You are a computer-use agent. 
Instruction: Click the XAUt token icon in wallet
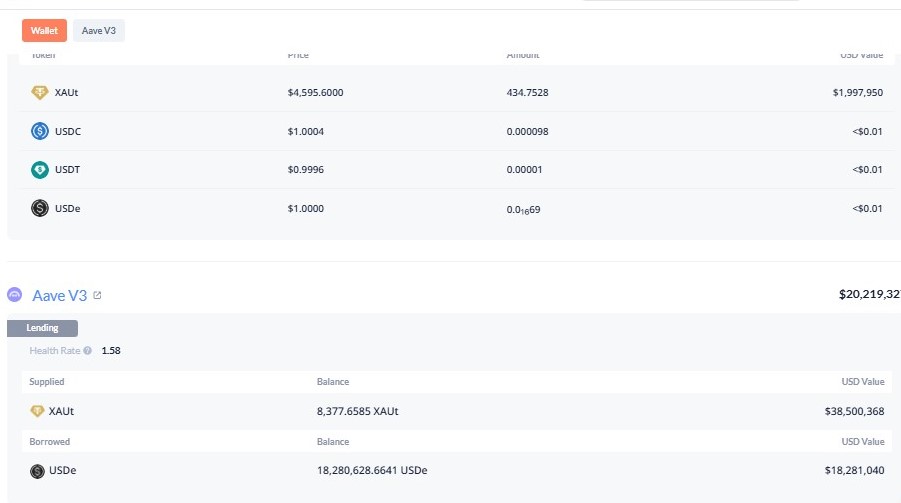[x=40, y=92]
